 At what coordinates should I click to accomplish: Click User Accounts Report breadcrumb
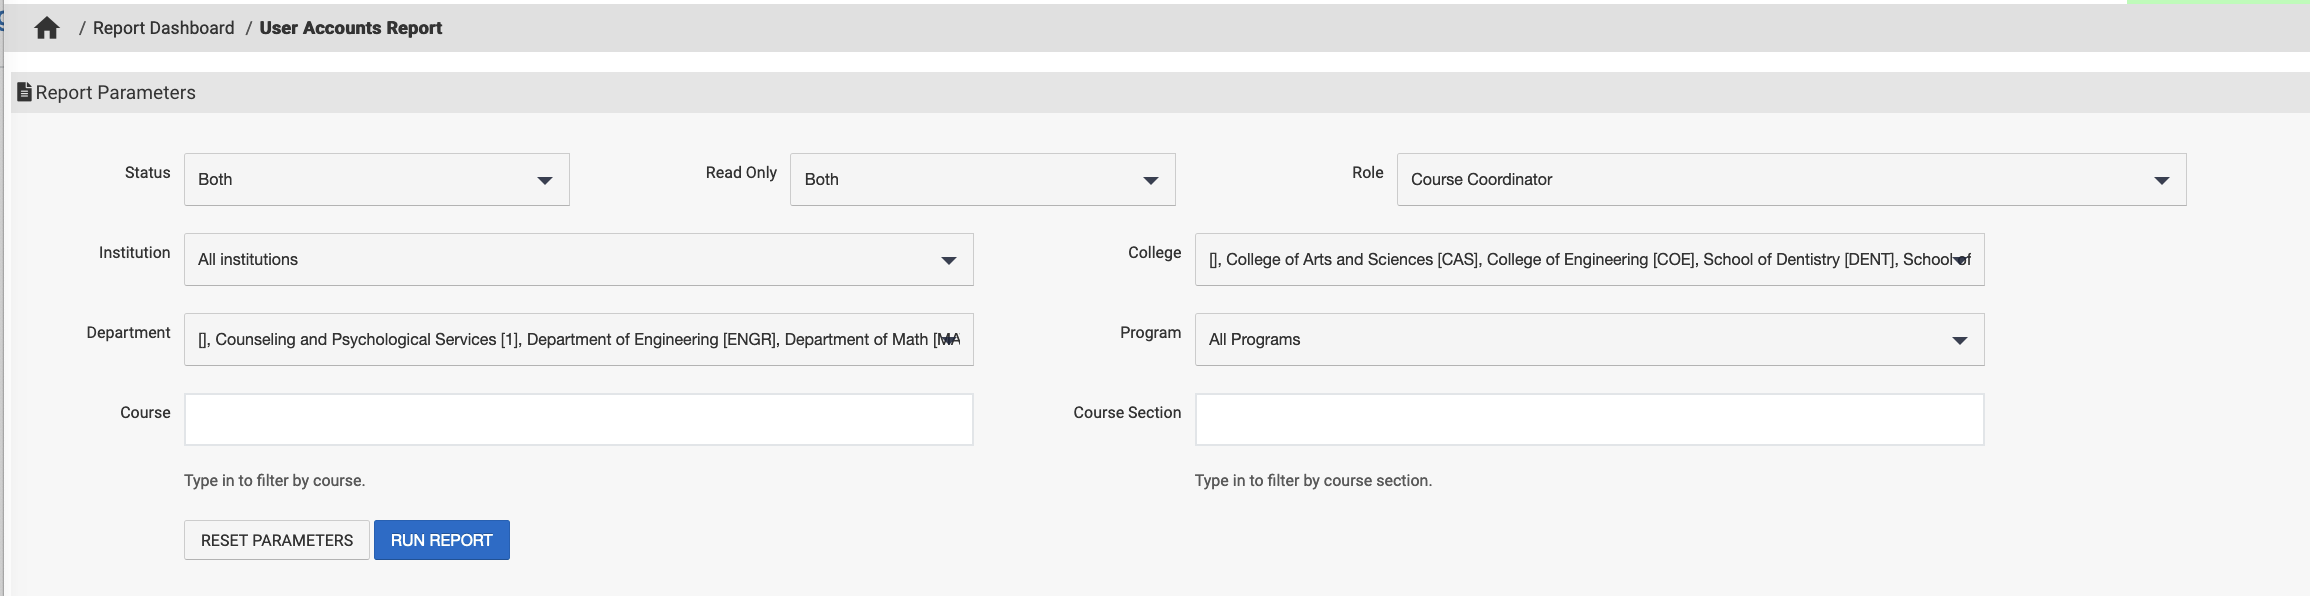point(350,28)
